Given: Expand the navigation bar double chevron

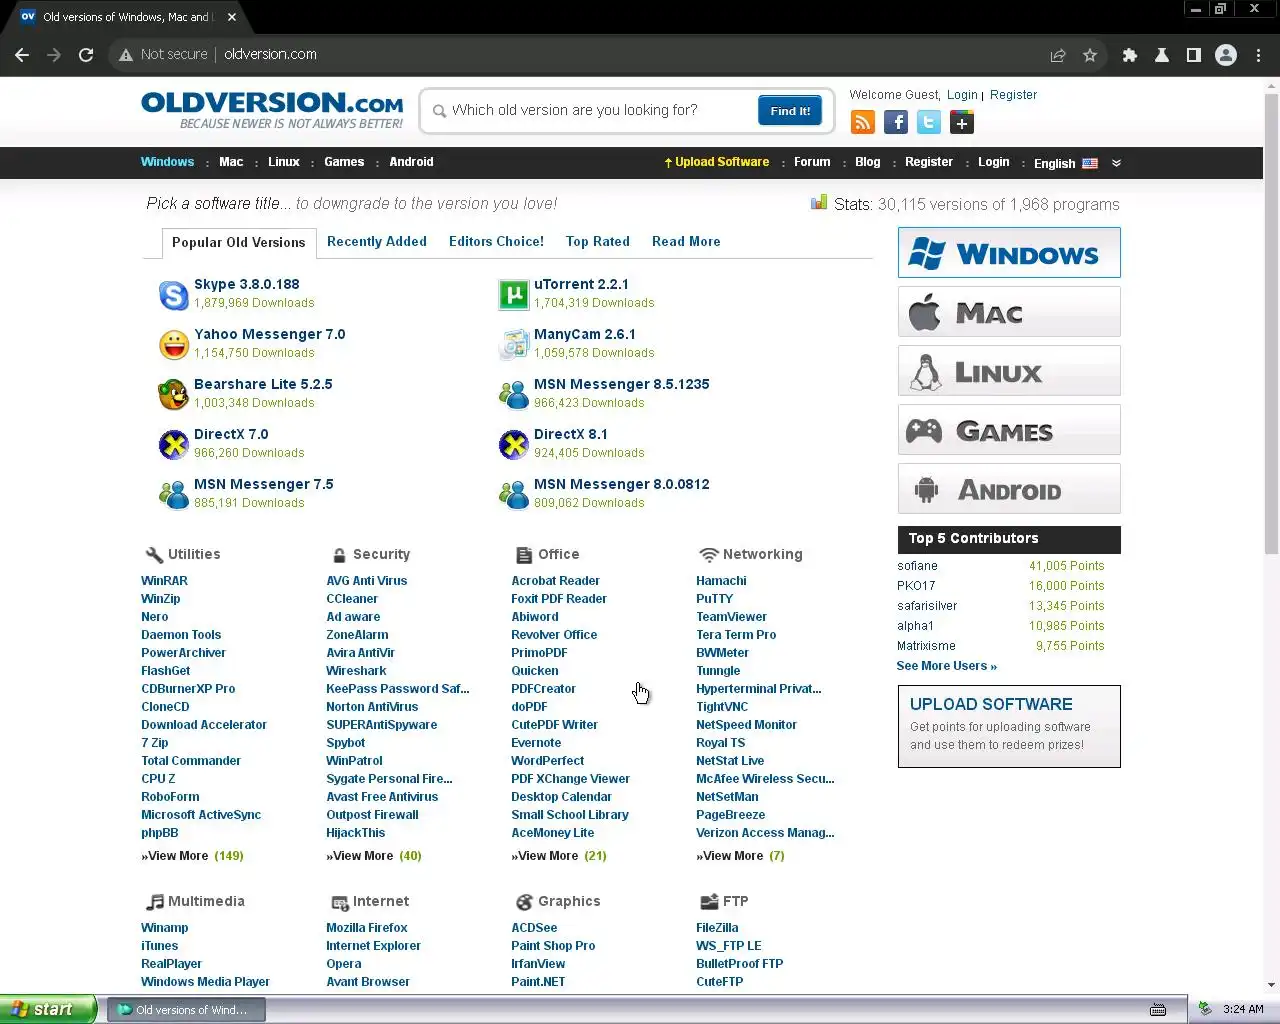Looking at the screenshot, I should [x=1117, y=163].
